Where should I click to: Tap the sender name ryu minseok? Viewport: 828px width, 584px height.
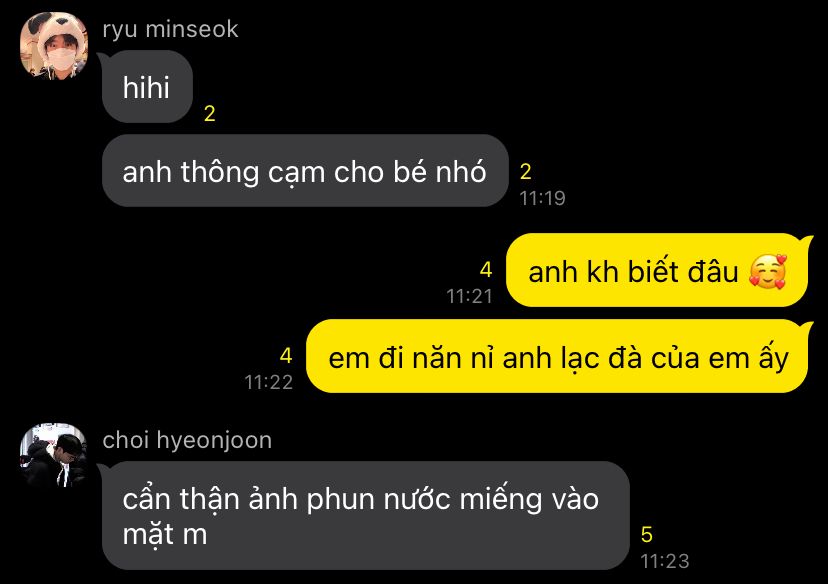pyautogui.click(x=171, y=29)
